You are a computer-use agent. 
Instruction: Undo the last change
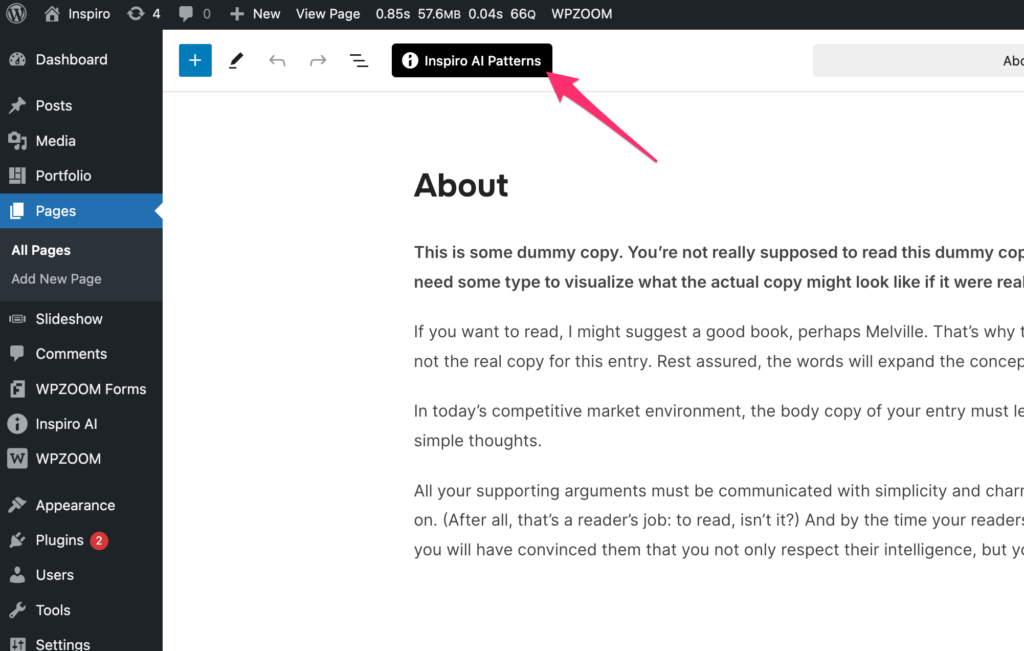(277, 61)
